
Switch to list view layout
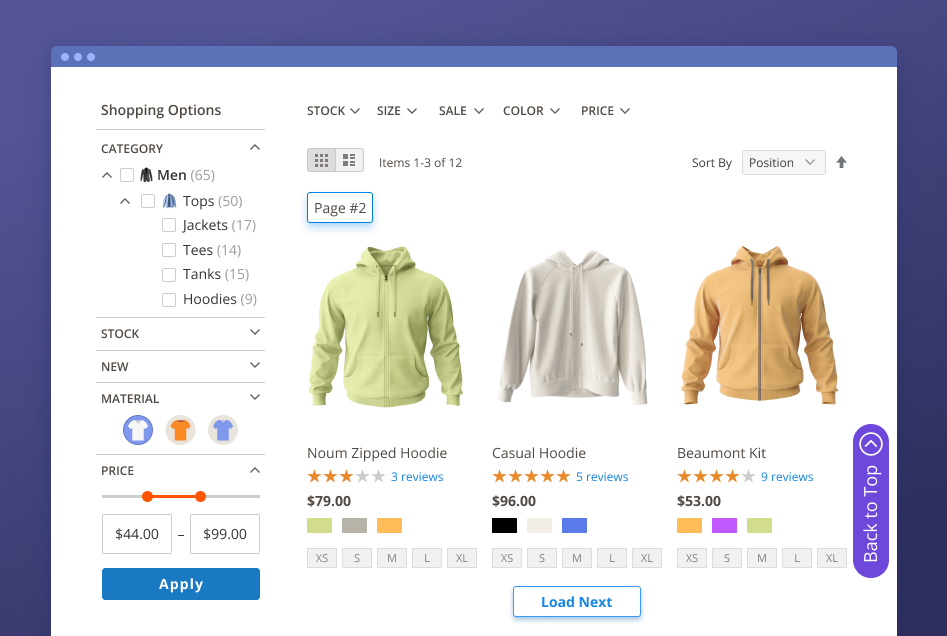tap(349, 160)
